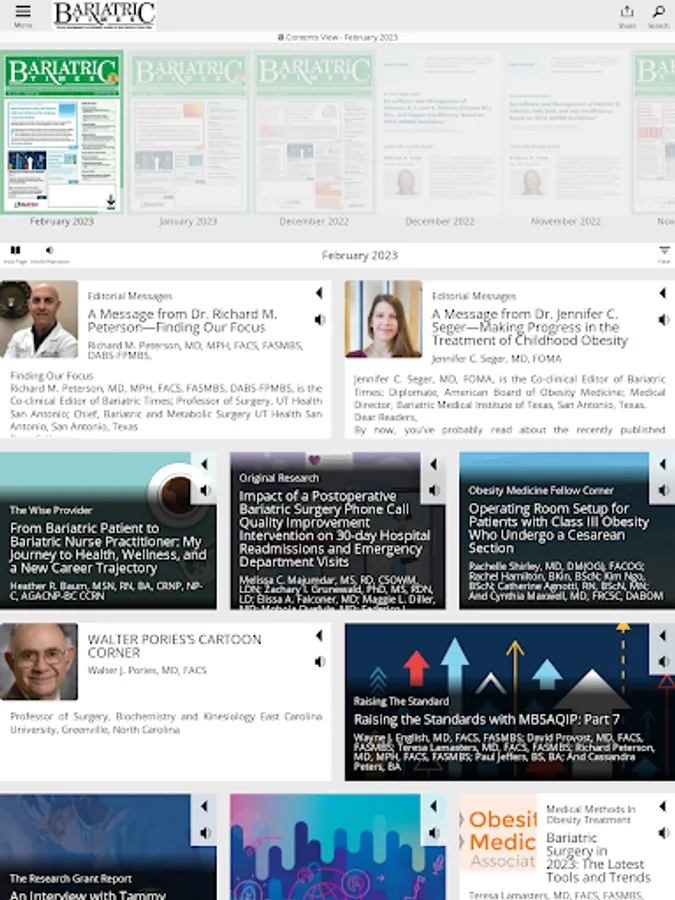Viewport: 675px width, 900px height.
Task: Select first December 2022 Bariatric Times cover
Action: pos(314,132)
